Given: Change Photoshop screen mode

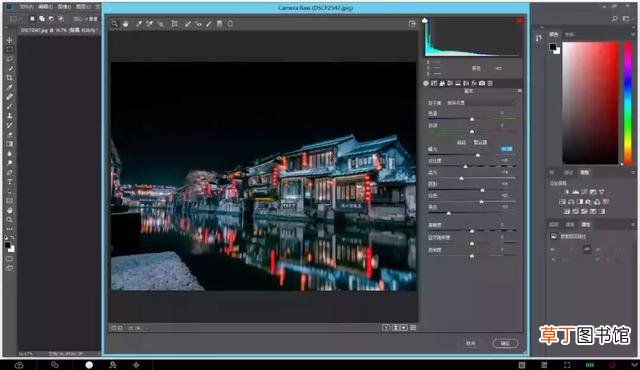Looking at the screenshot, I should coord(10,268).
